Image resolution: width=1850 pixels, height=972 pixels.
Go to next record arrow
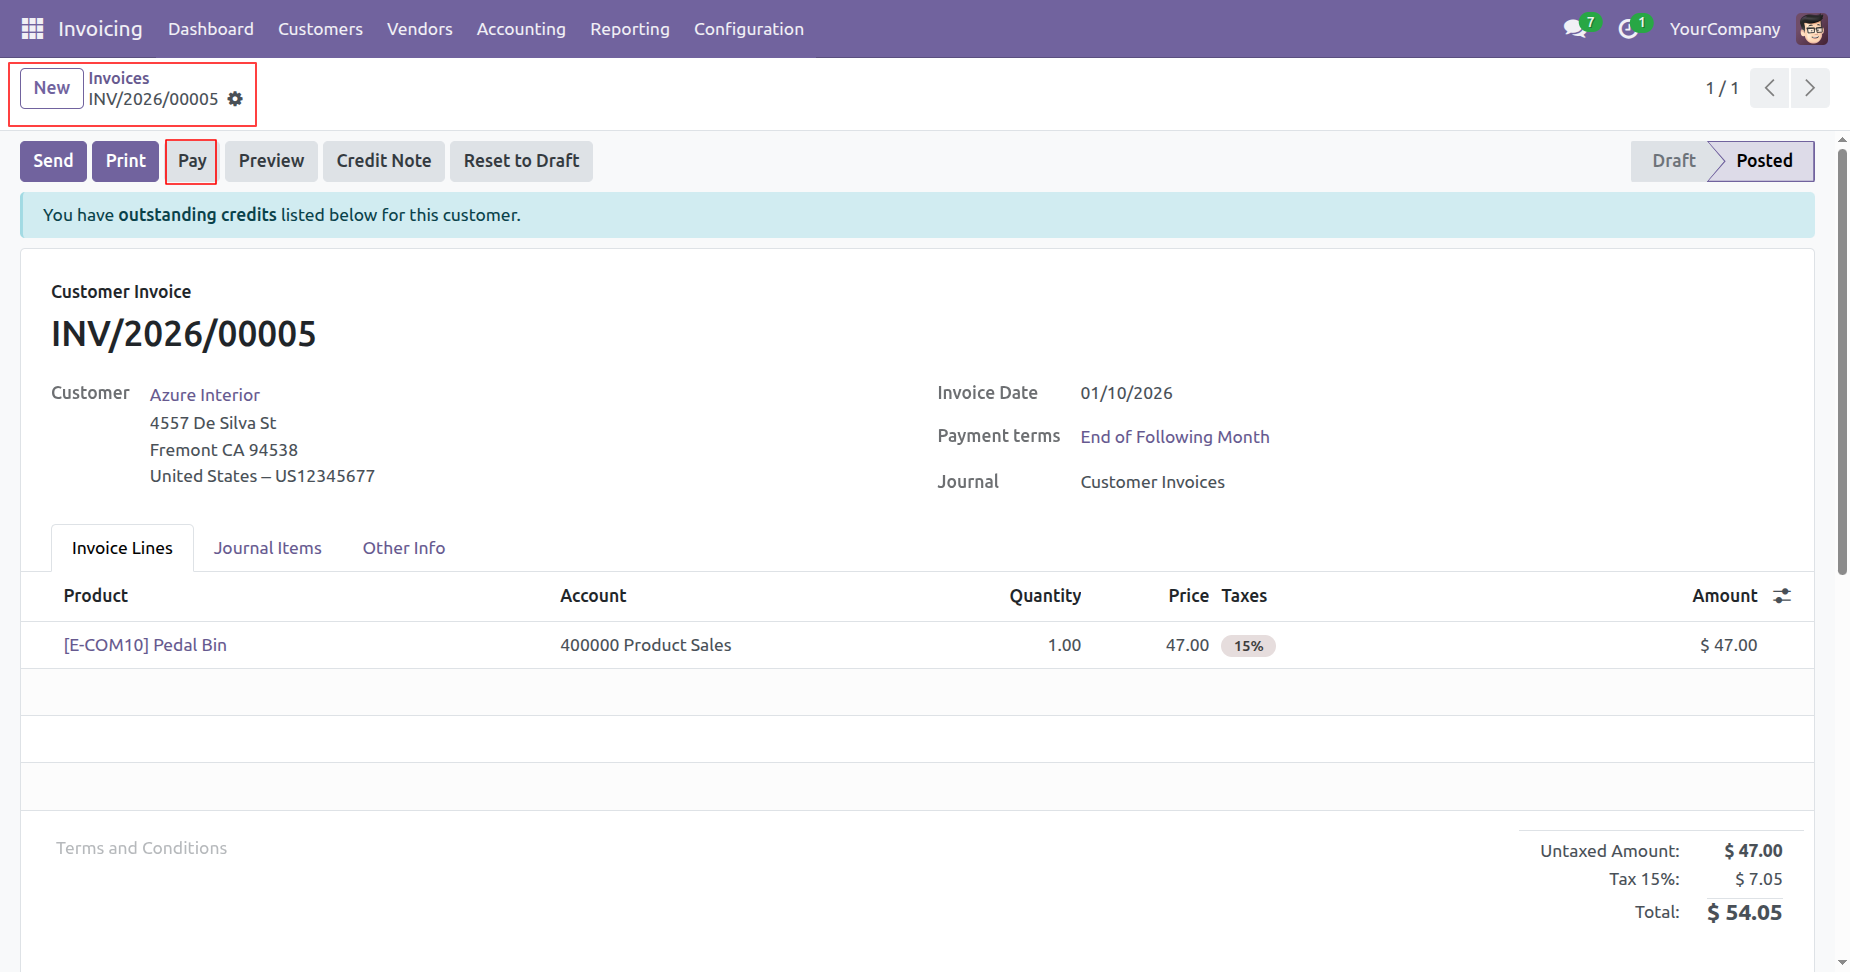click(1809, 88)
